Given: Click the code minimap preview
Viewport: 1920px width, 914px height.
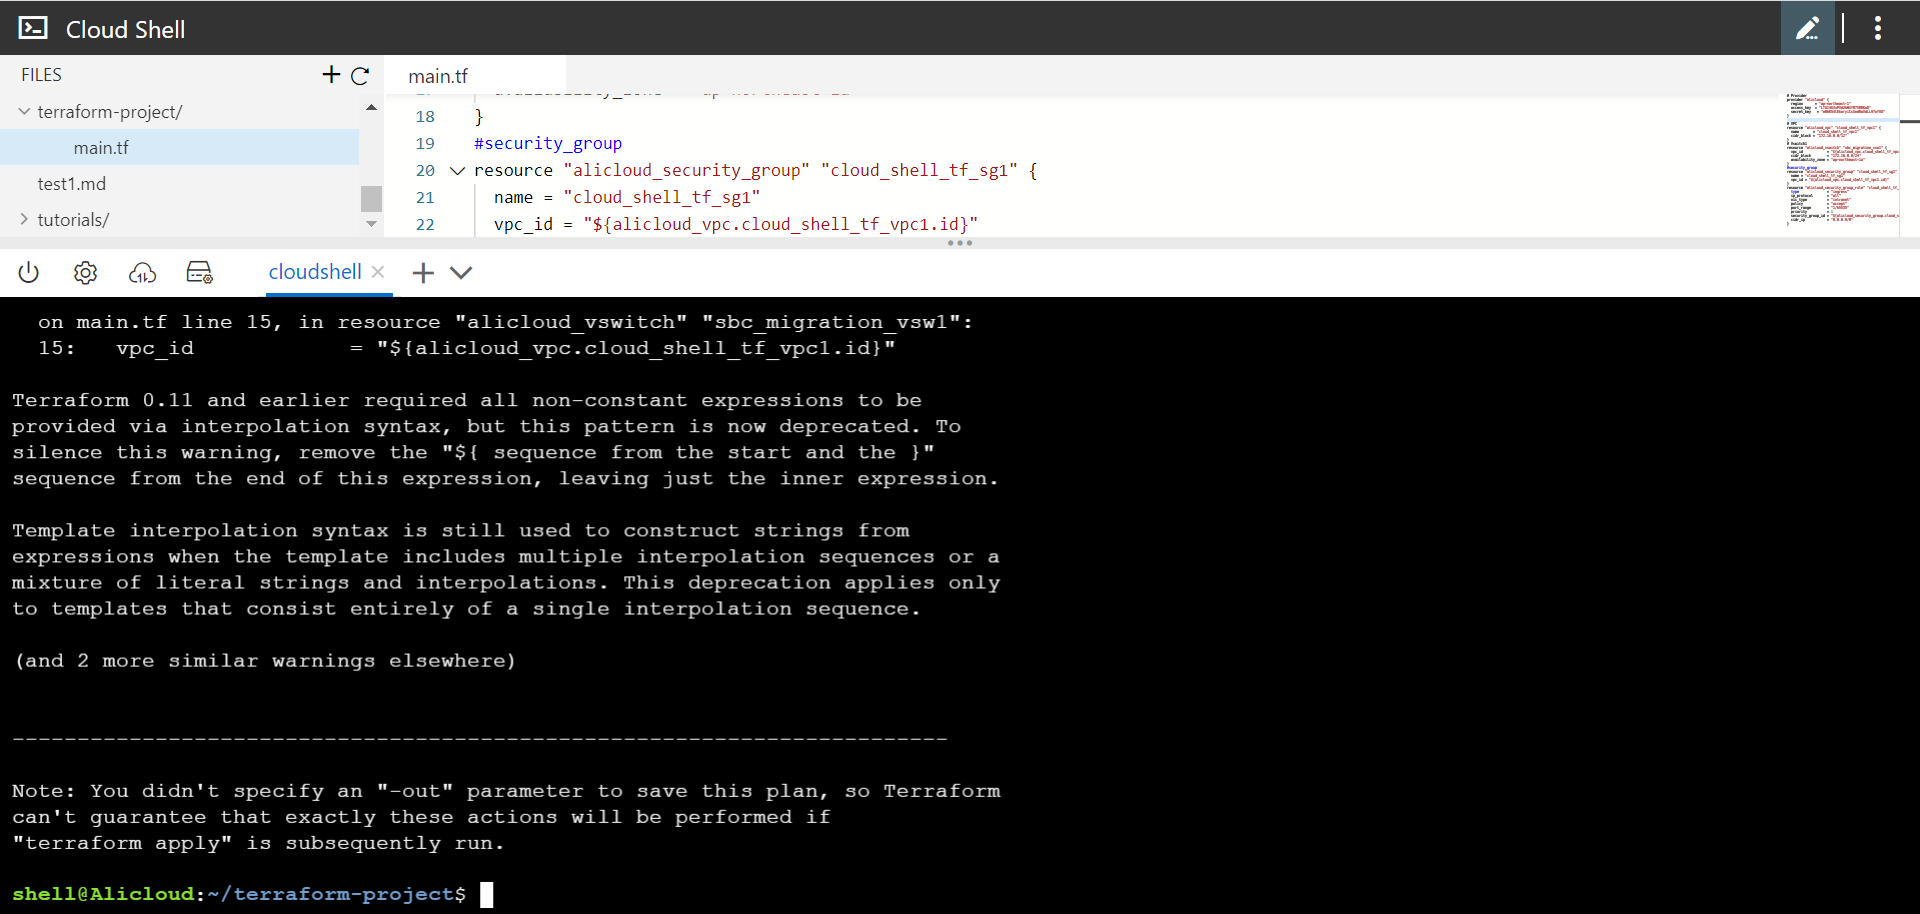Looking at the screenshot, I should [x=1842, y=160].
